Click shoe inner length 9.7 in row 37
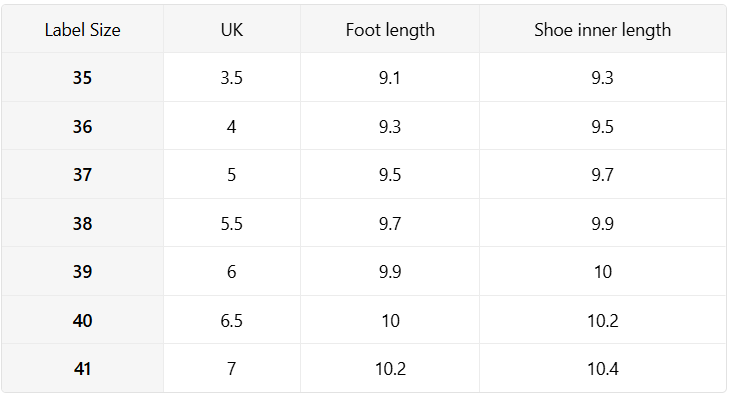This screenshot has width=730, height=398. click(602, 175)
